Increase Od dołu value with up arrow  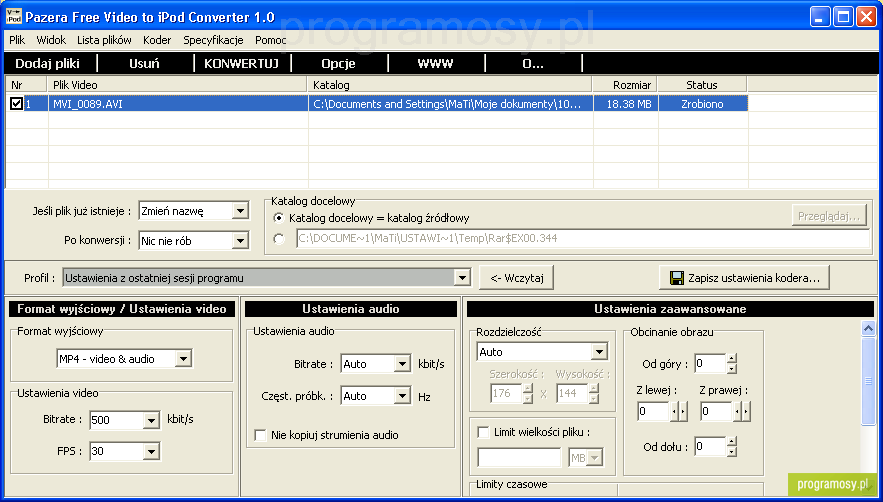tap(732, 442)
